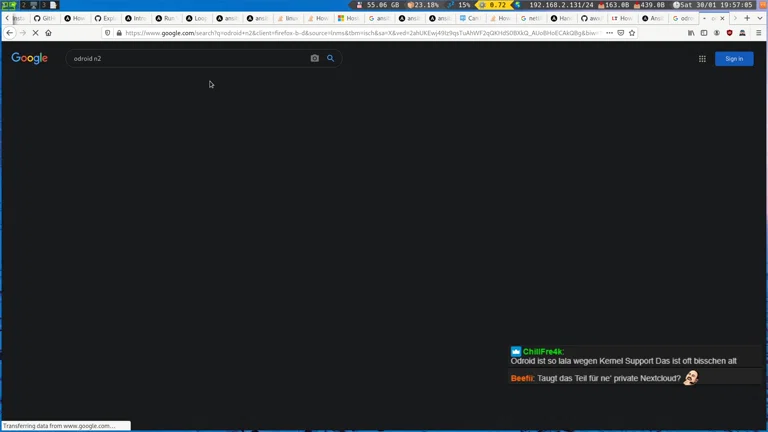
Task: Switch to the Han tab
Action: (561, 18)
